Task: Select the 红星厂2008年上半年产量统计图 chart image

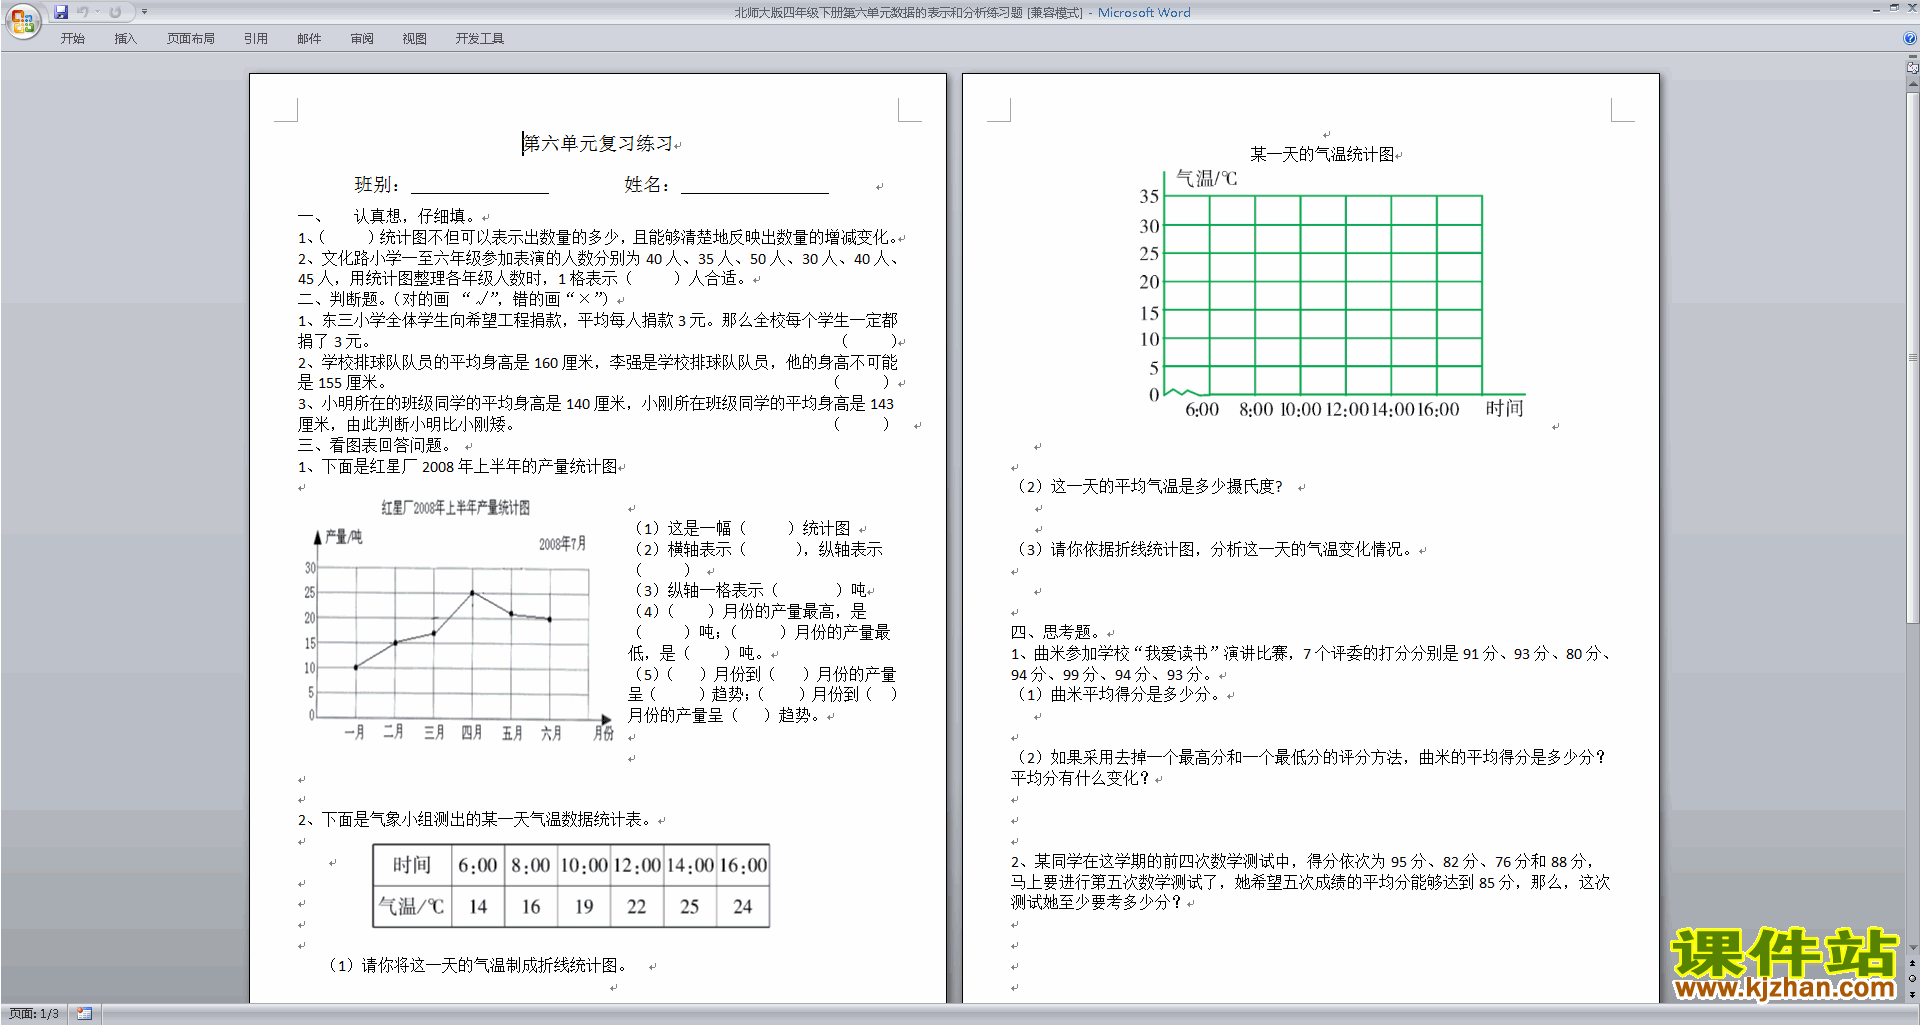Action: click(458, 620)
